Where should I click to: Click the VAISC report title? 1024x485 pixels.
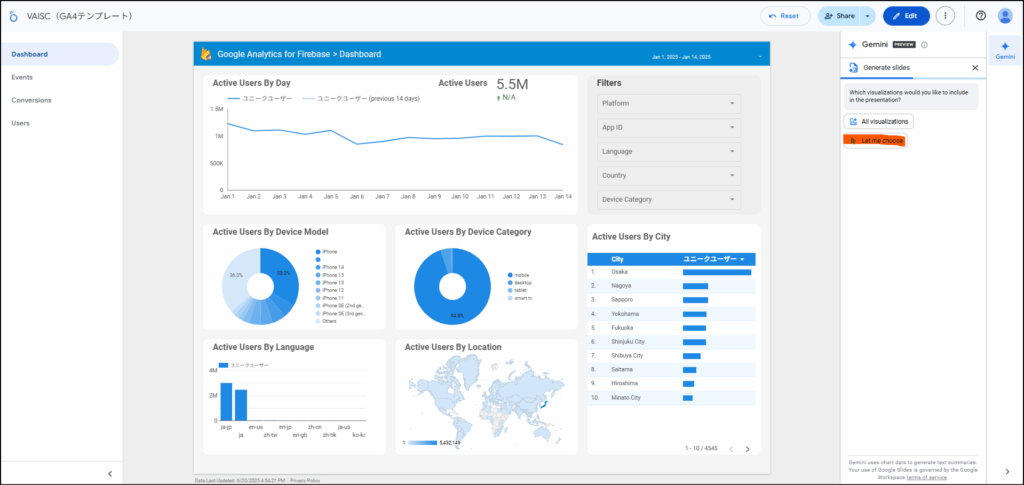coord(80,16)
